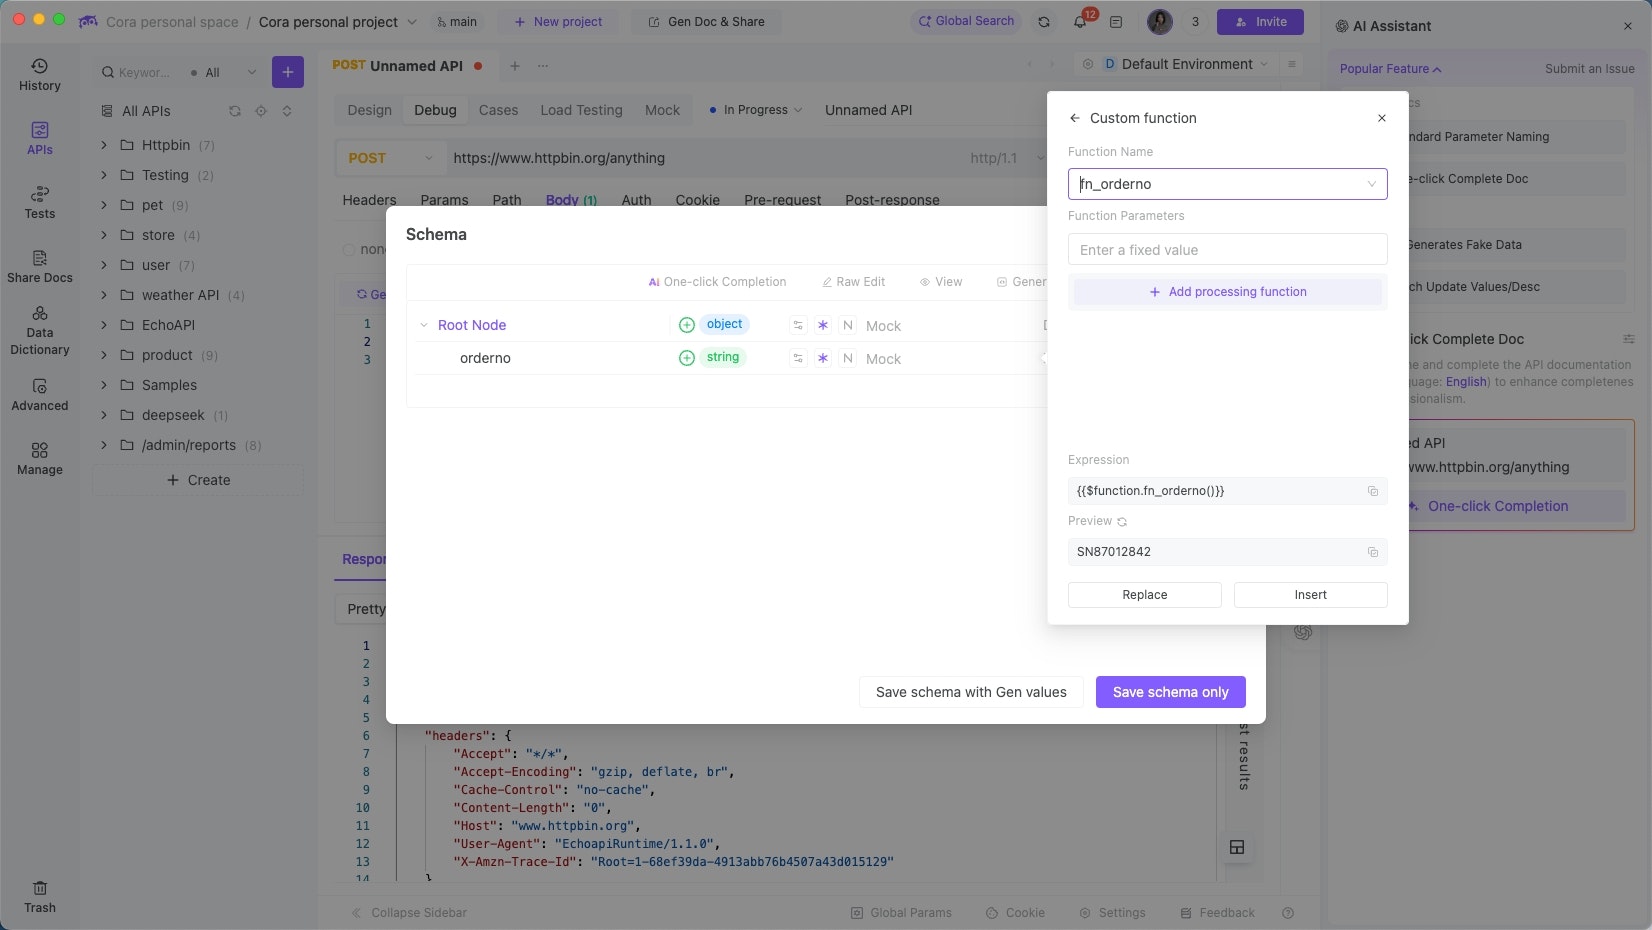This screenshot has height=930, width=1652.
Task: Open the Trash in sidebar
Action: click(40, 897)
